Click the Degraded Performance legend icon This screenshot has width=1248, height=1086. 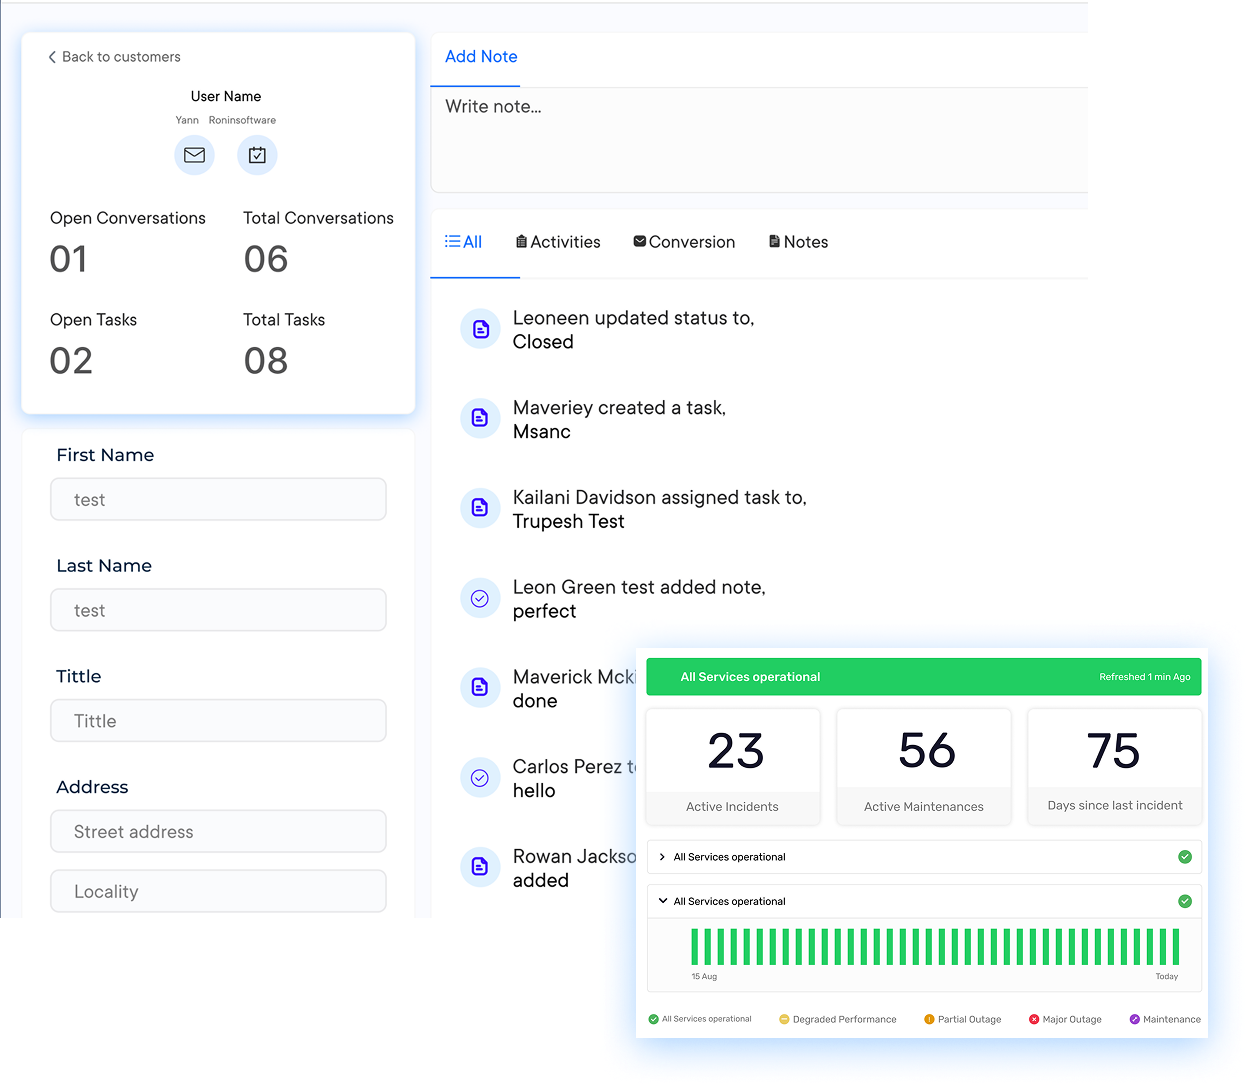pos(784,1019)
